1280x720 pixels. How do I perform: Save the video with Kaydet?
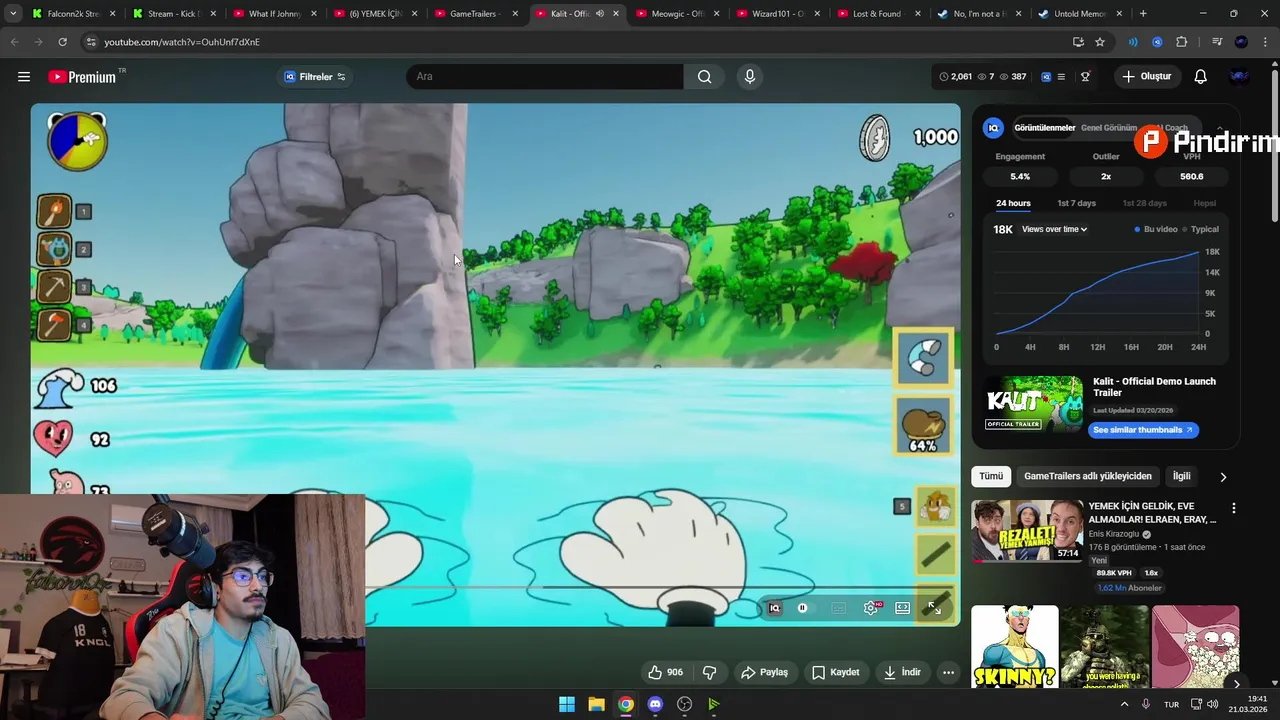click(836, 672)
